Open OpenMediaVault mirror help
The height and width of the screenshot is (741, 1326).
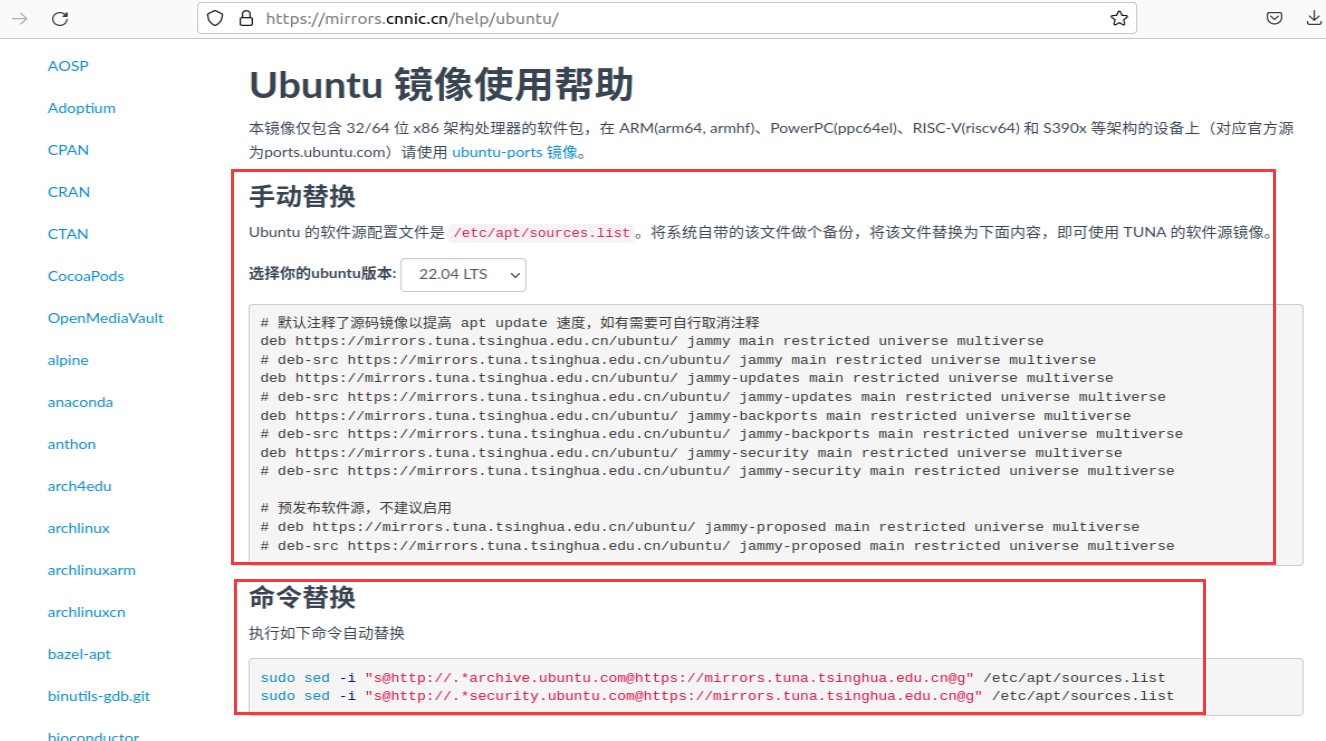click(x=106, y=318)
